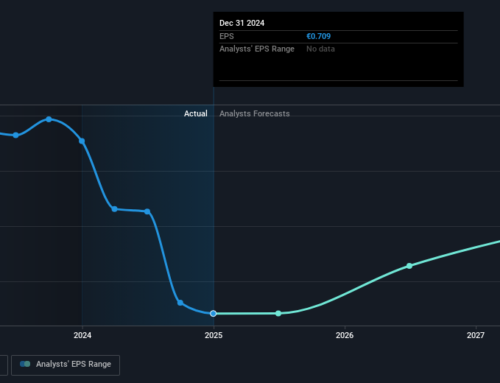Select the EPS data point in early Q2 2024
Viewport: 500px width, 383px height.
point(114,209)
